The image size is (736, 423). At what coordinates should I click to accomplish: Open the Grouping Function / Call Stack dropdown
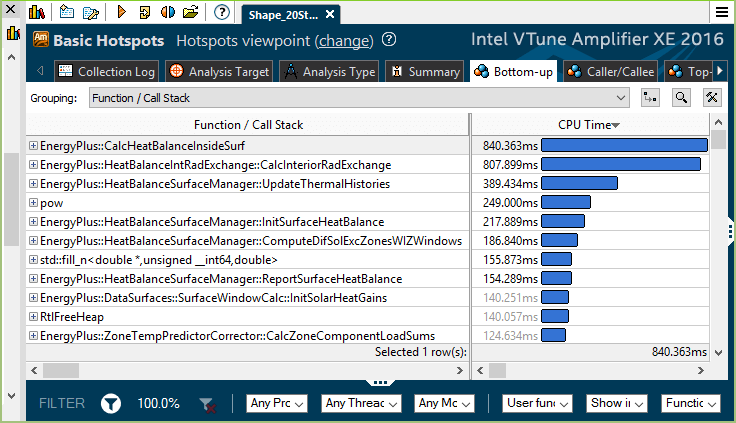click(x=359, y=98)
